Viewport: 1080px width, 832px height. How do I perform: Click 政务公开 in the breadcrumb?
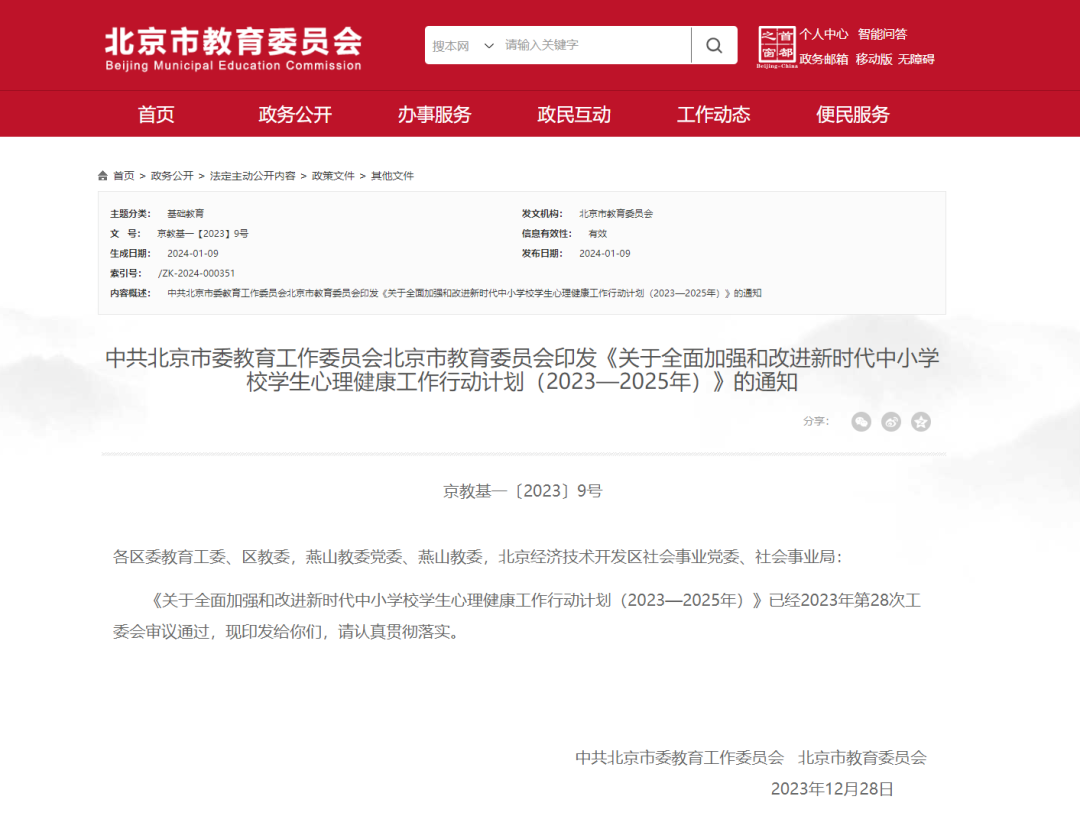[x=172, y=176]
